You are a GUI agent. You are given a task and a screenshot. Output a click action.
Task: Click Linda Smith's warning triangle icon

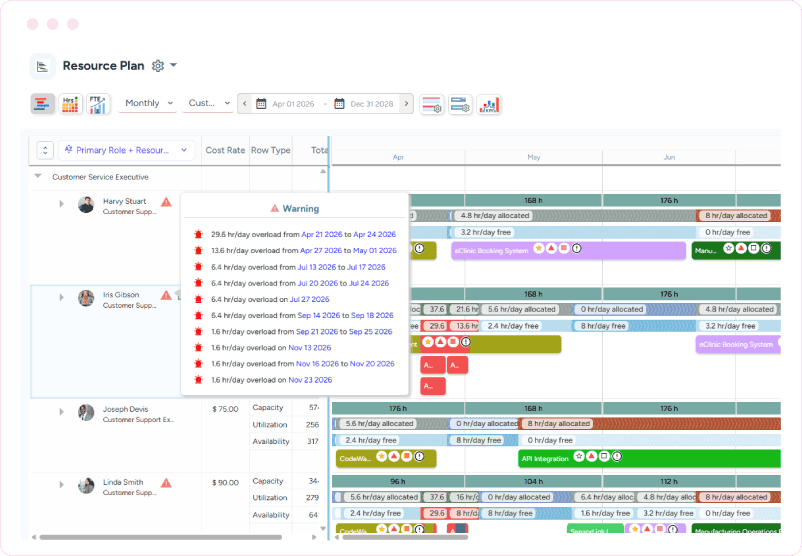pos(166,483)
